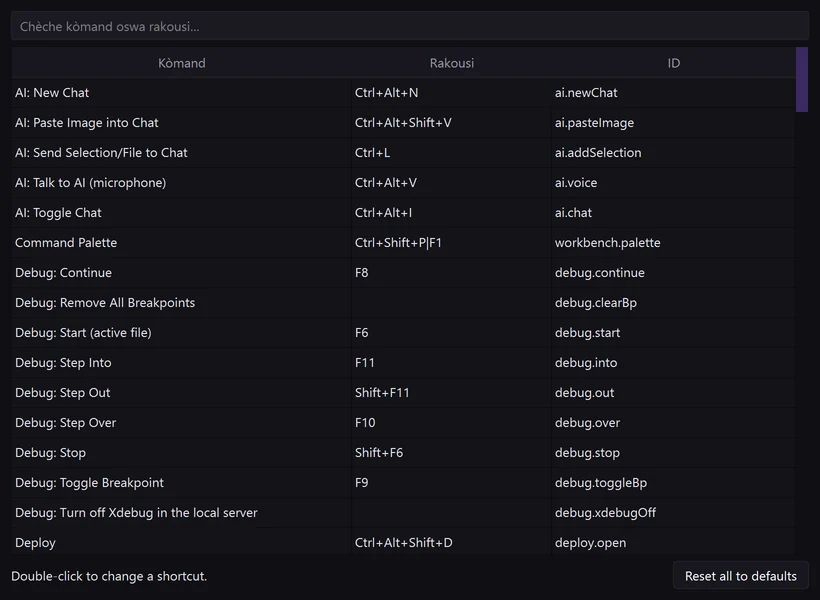This screenshot has width=820, height=600.
Task: Click the workbench.palette ID cell
Action: [x=674, y=243]
